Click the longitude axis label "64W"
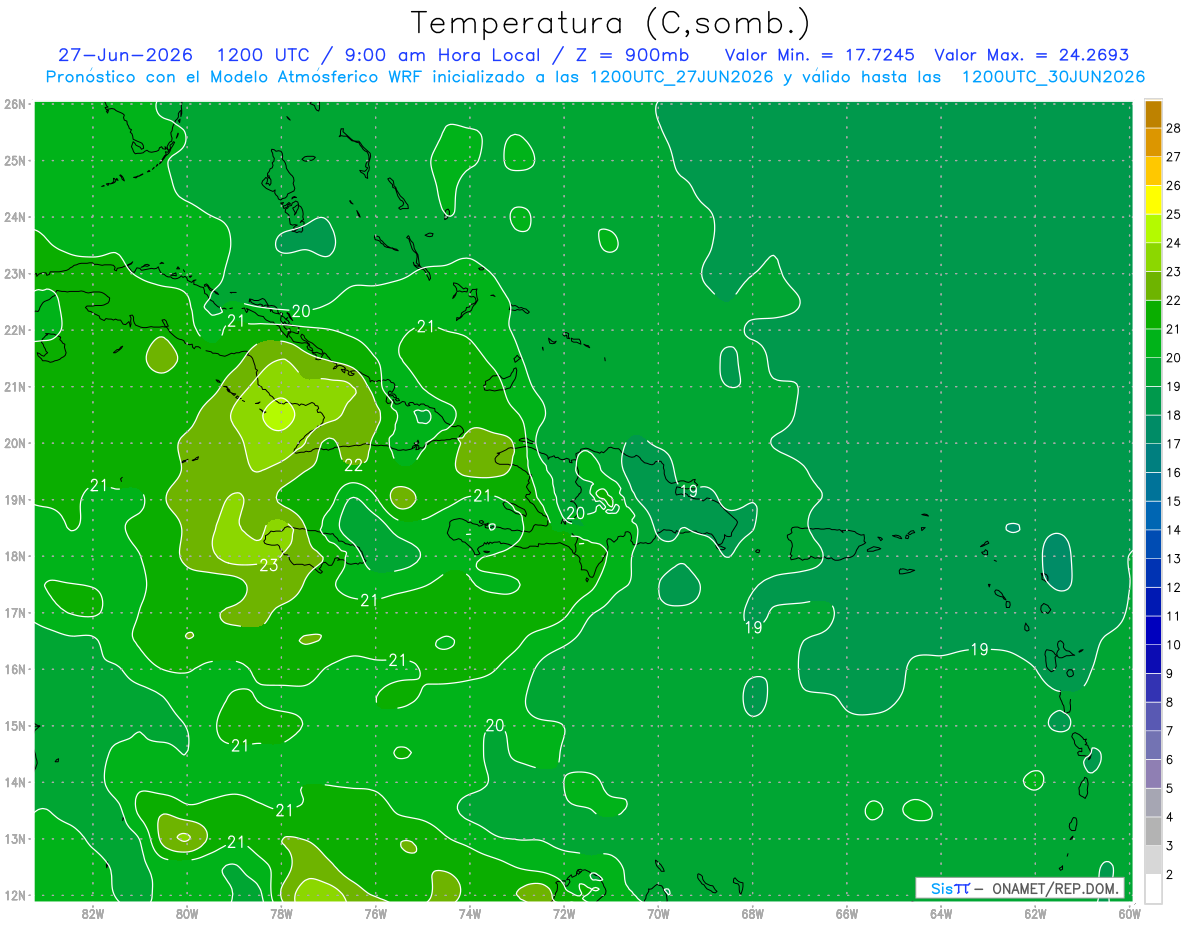Image resolution: width=1200 pixels, height=927 pixels. click(x=941, y=912)
